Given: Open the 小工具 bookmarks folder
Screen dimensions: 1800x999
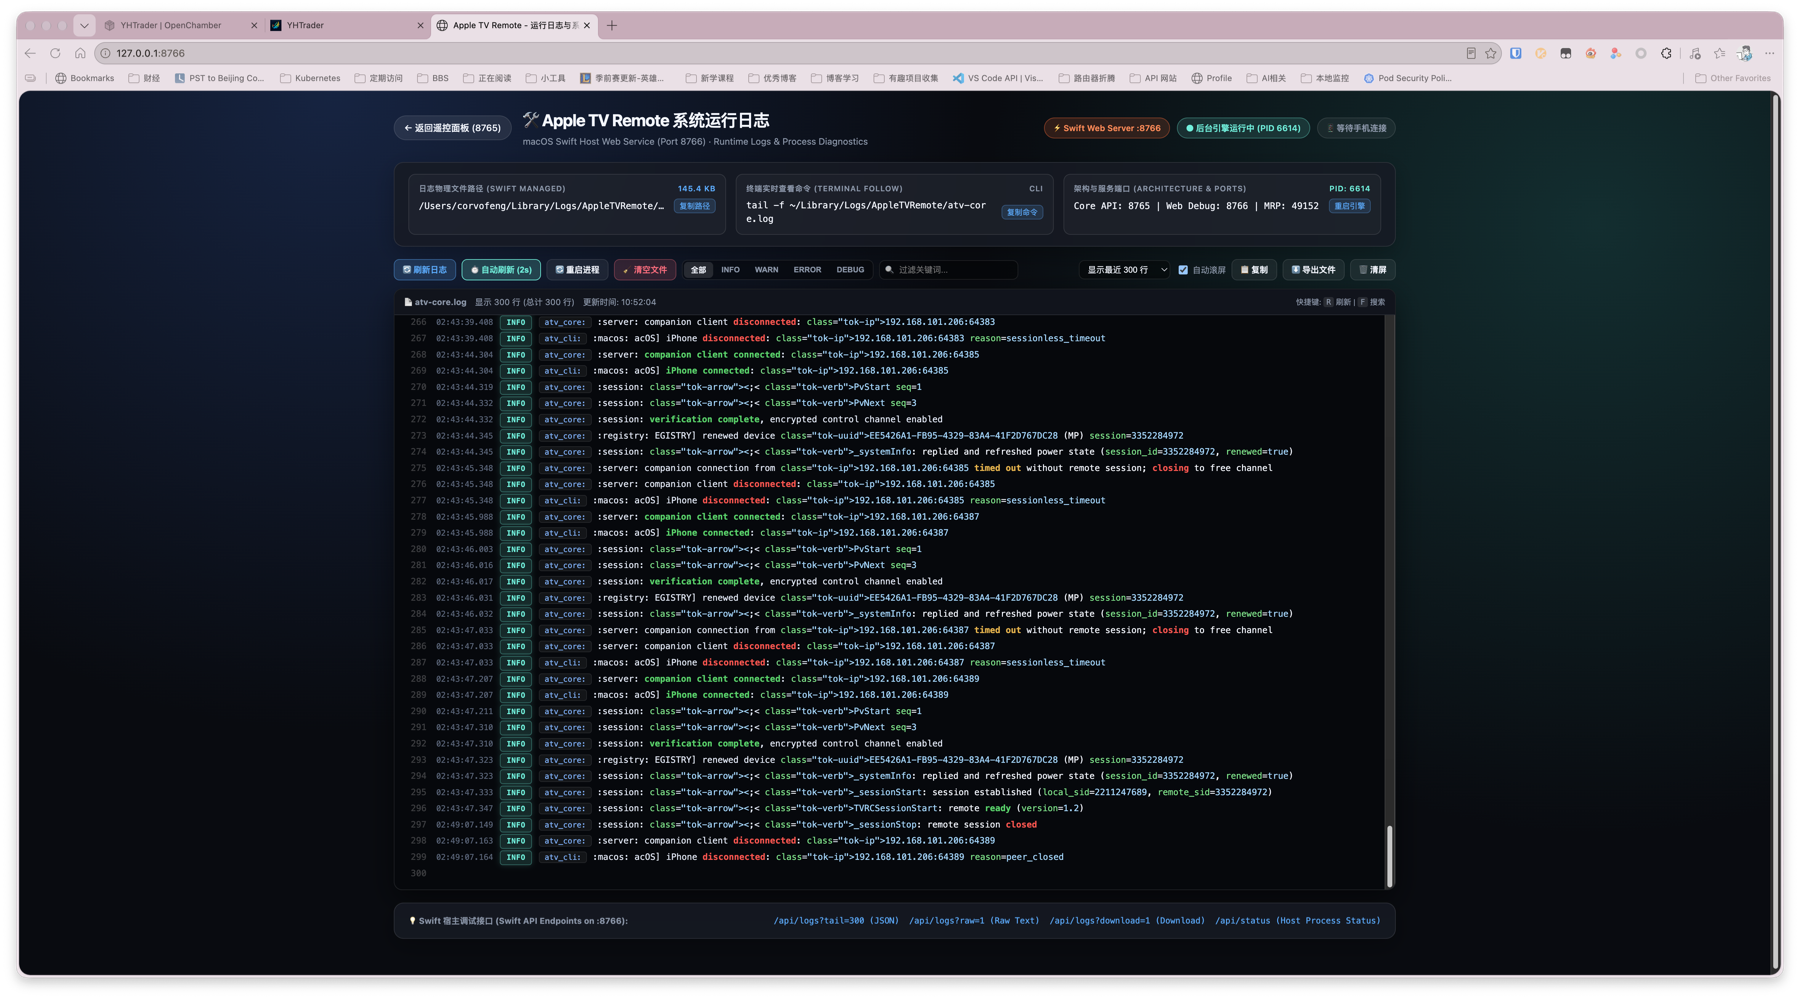Looking at the screenshot, I should (546, 78).
